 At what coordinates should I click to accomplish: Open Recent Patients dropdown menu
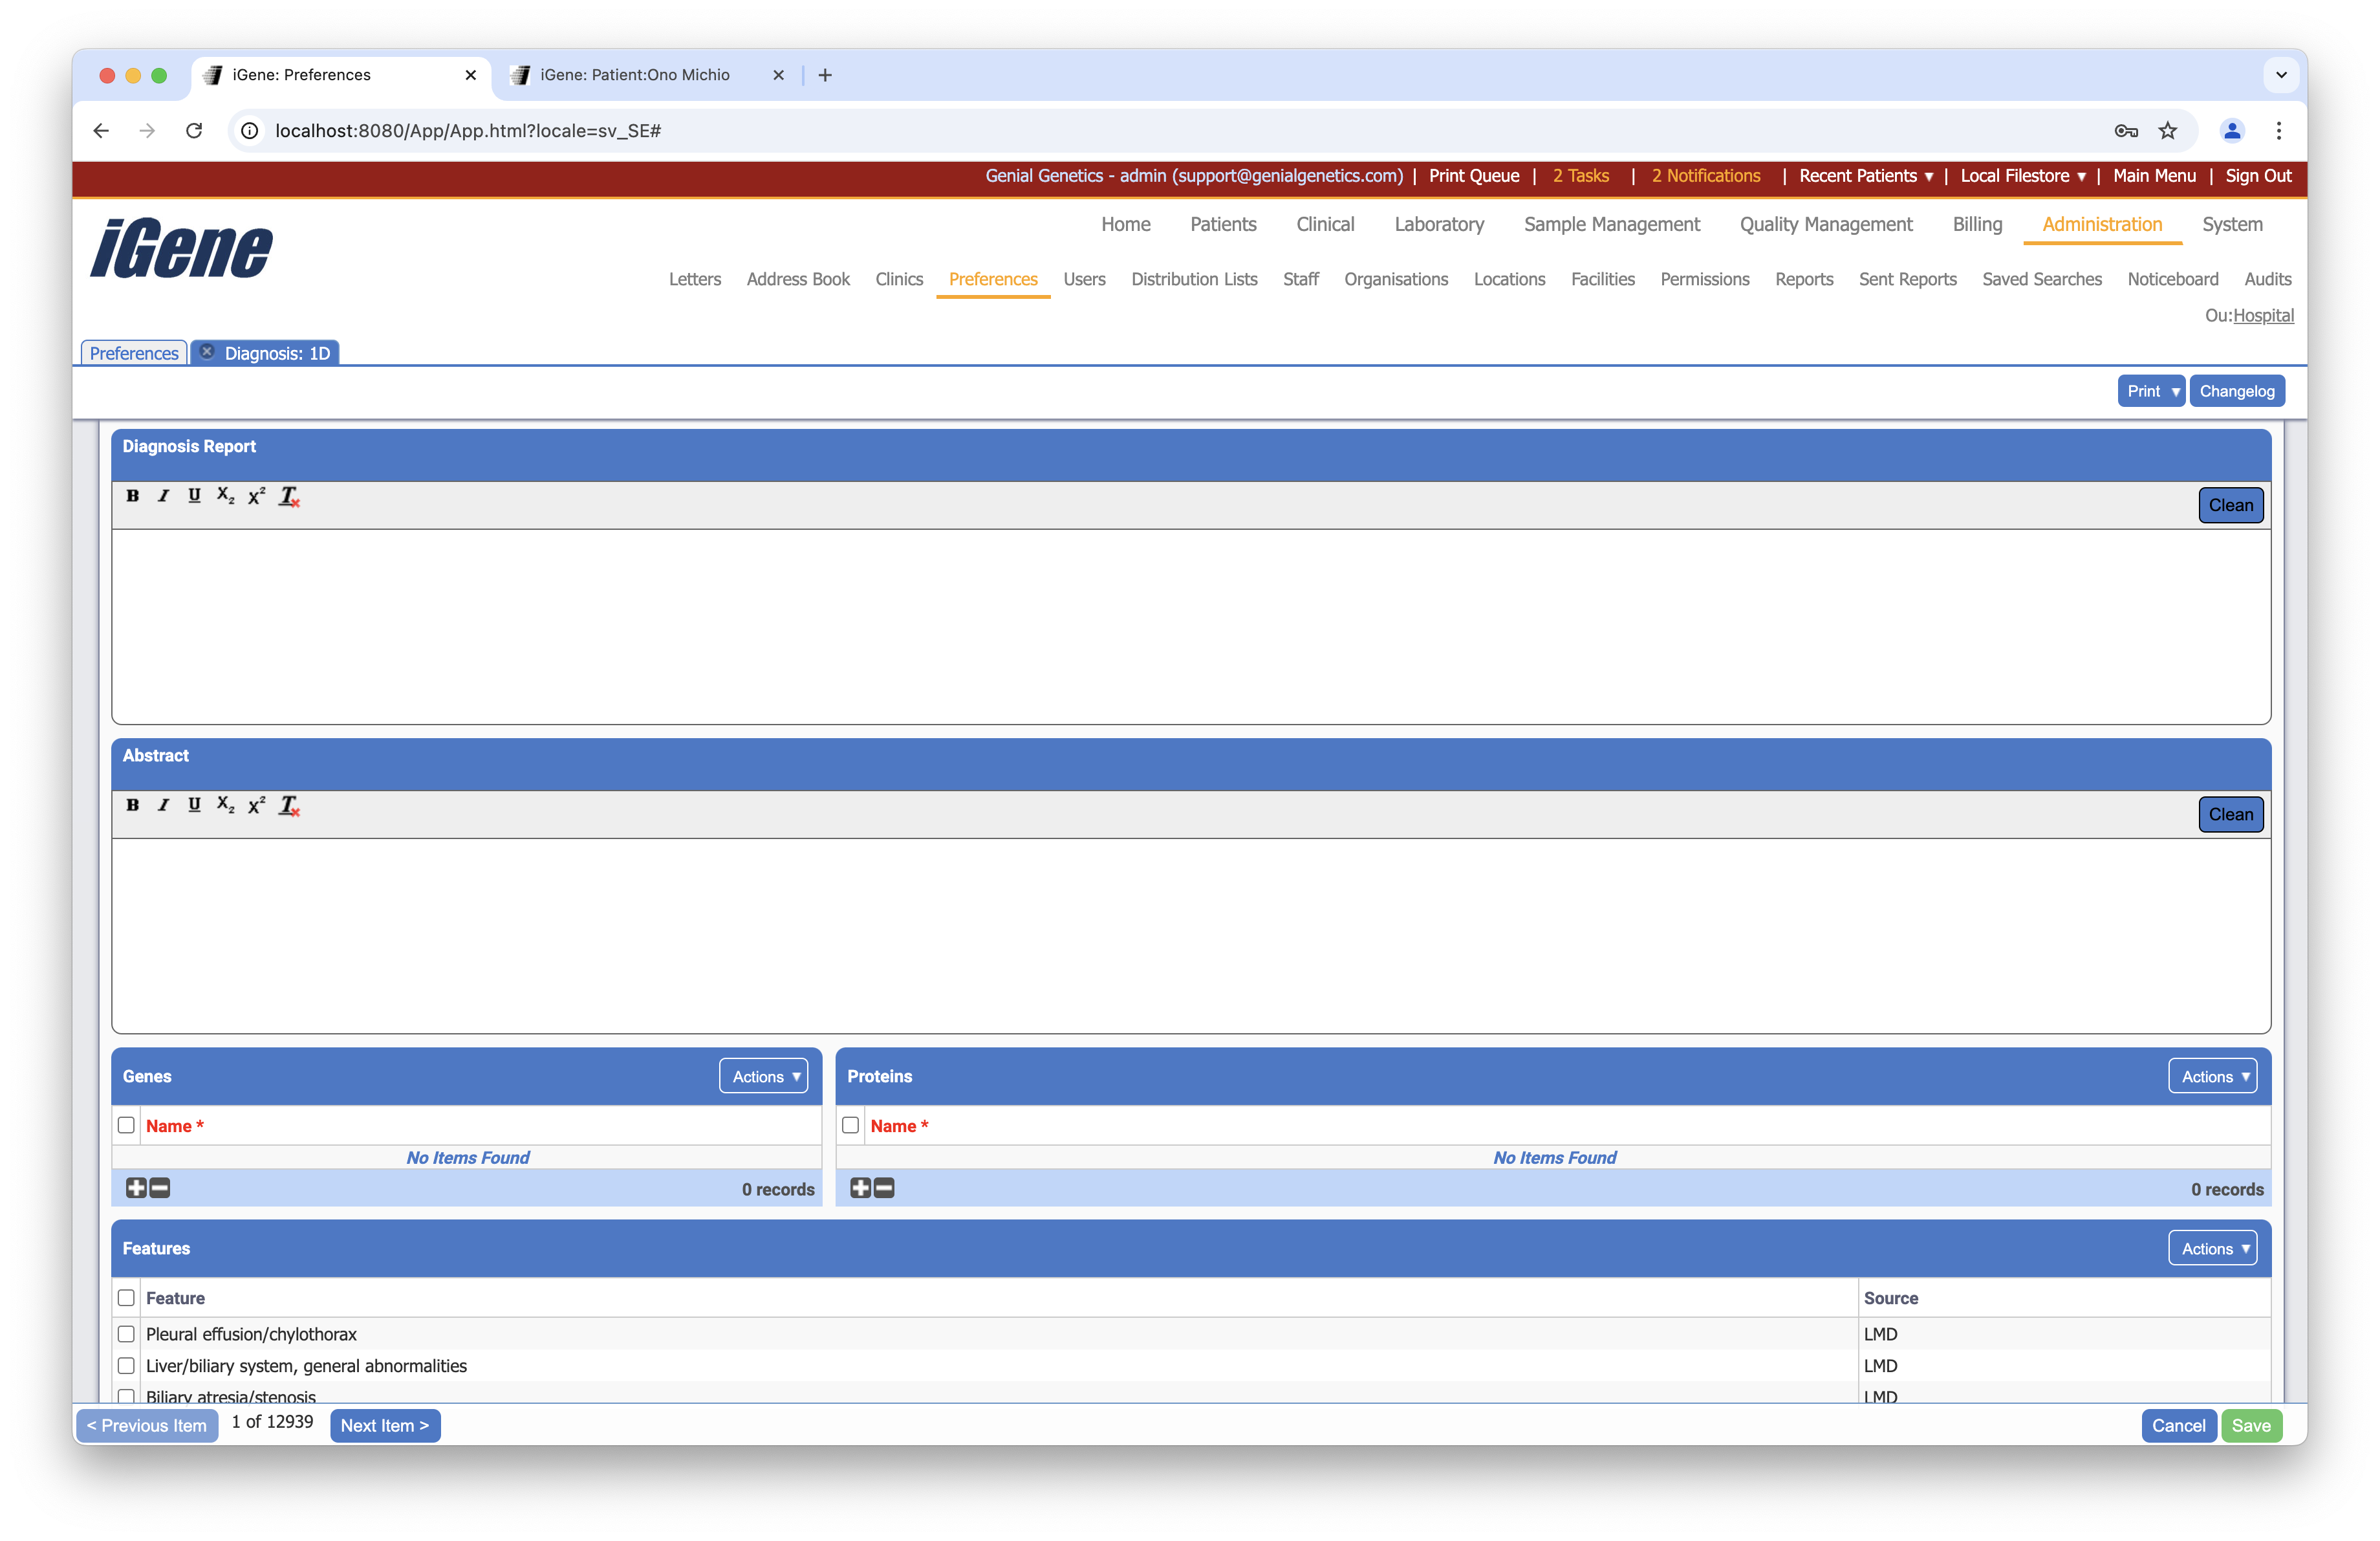tap(1865, 176)
